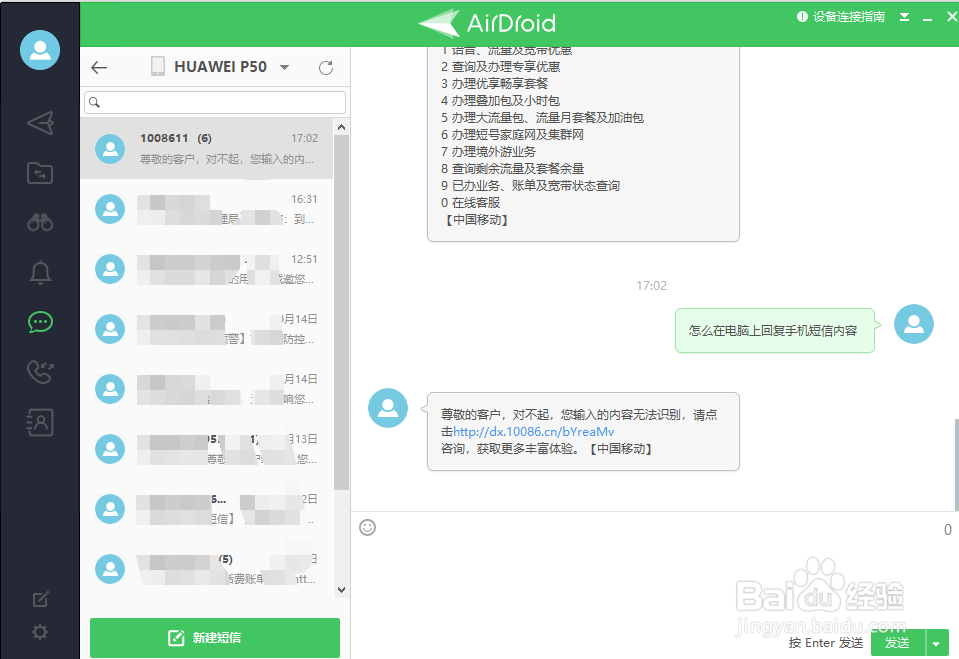Screen dimensions: 959x659
Task: Open the conversation timestamped 16:31
Action: coord(207,209)
